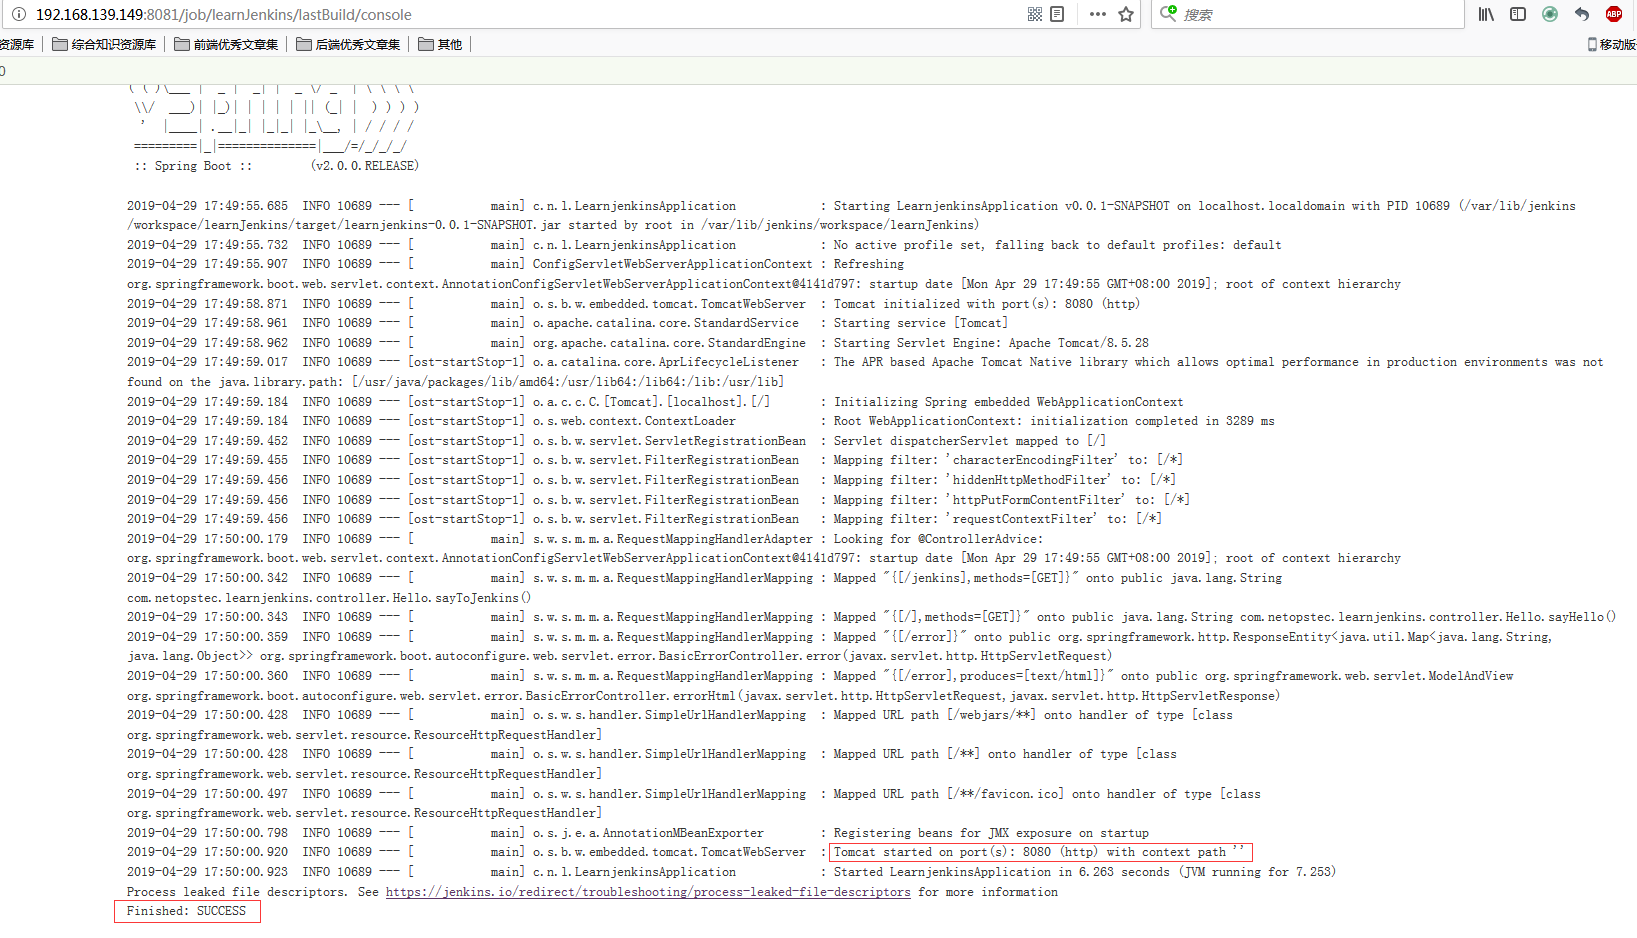Click the QR code icon in the address bar
This screenshot has width=1637, height=938.
pos(1035,14)
